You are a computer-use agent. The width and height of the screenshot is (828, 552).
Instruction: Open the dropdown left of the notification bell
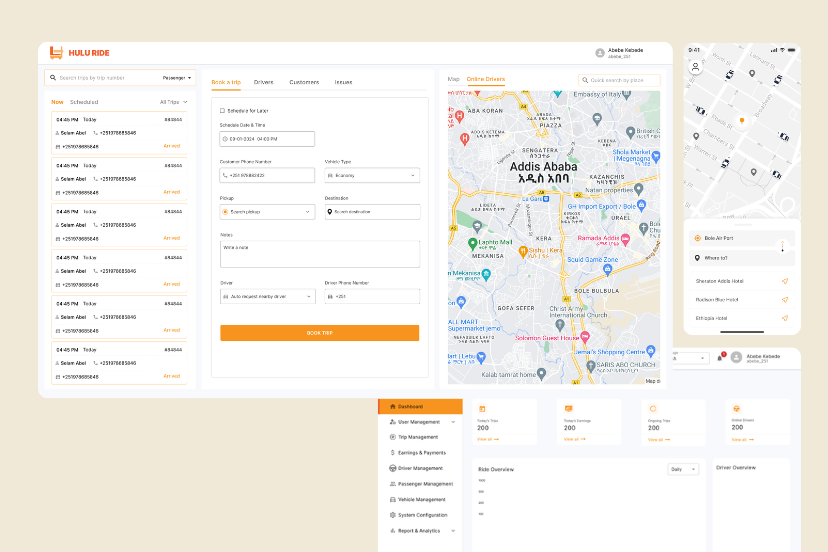(691, 358)
